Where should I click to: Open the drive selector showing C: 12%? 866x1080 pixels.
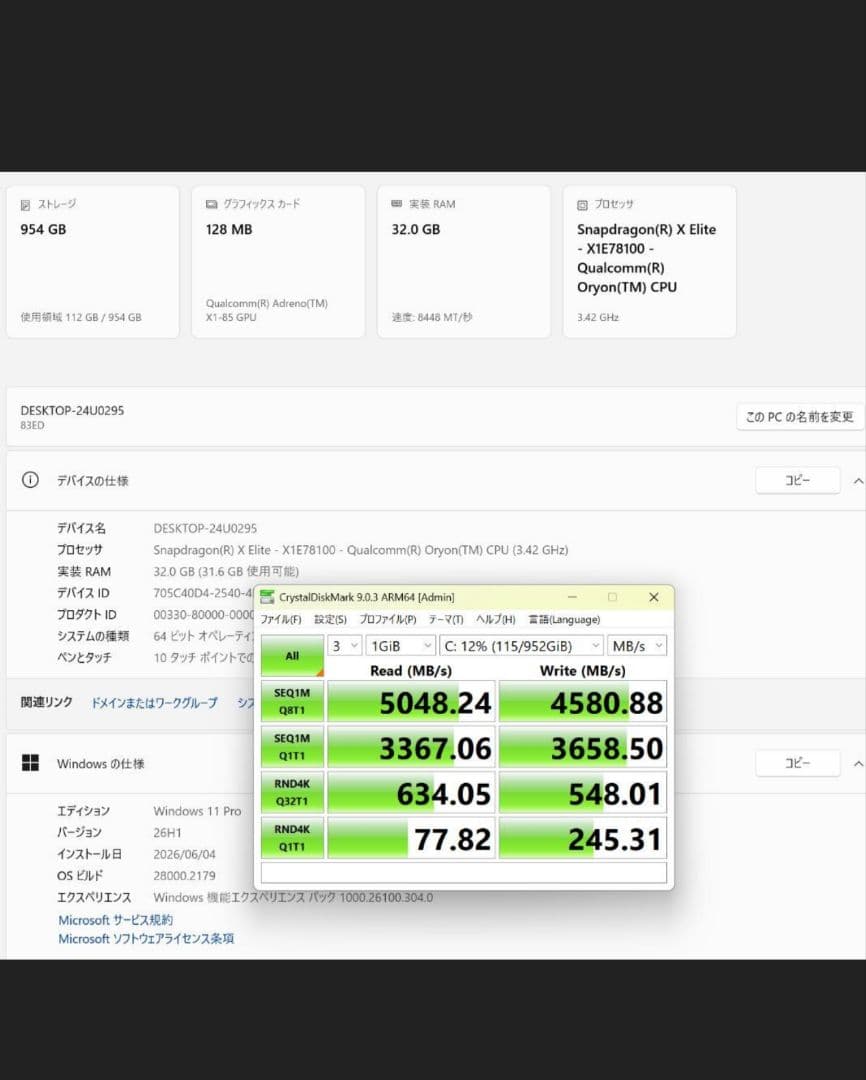coord(522,645)
